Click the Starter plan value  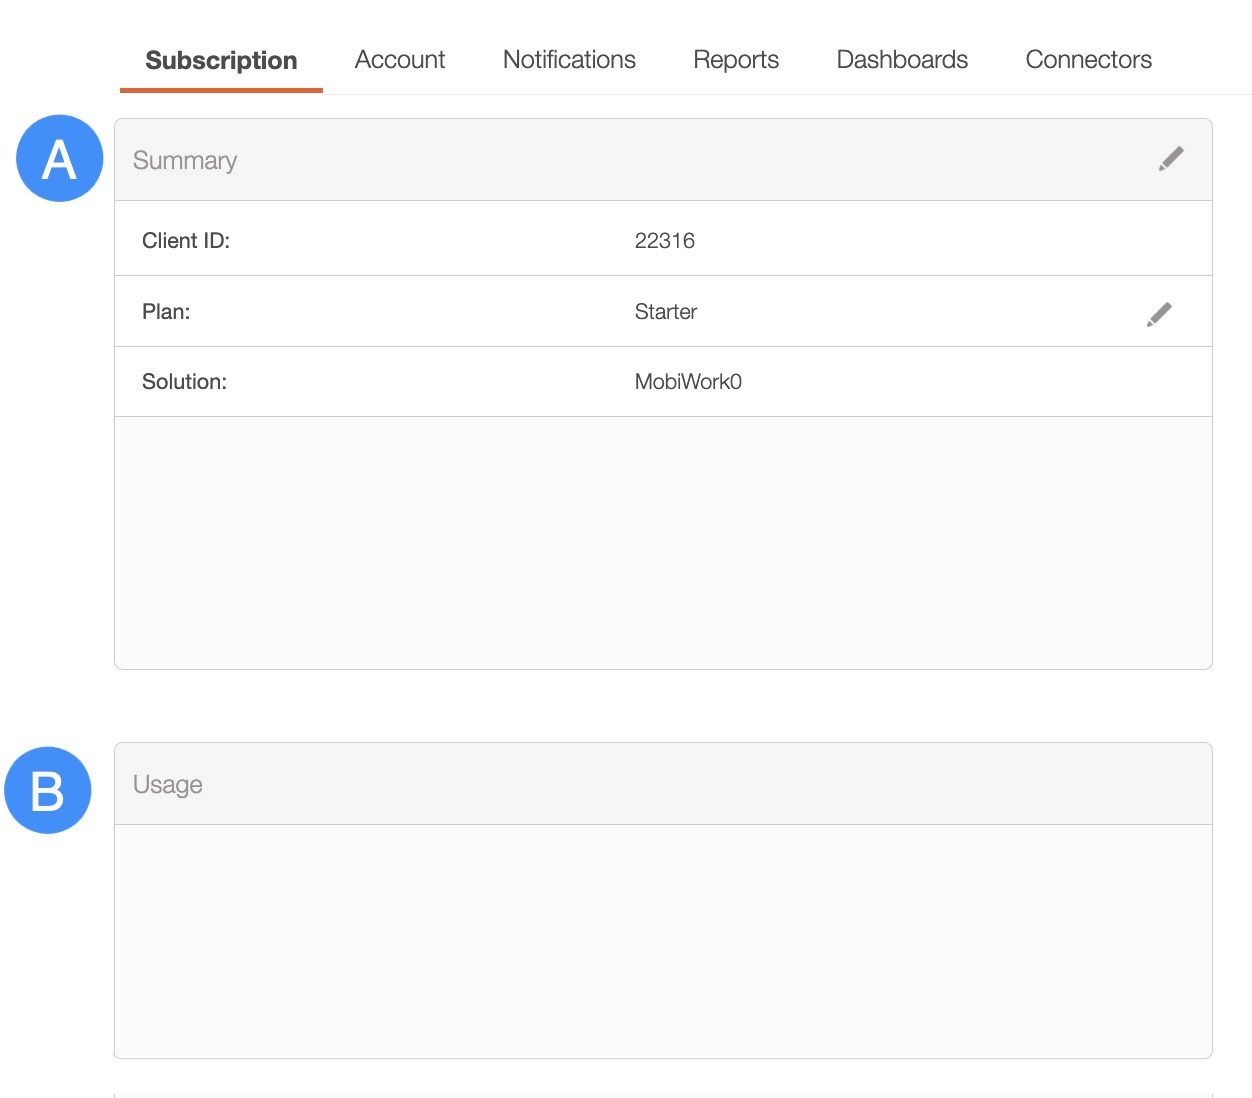click(x=666, y=312)
